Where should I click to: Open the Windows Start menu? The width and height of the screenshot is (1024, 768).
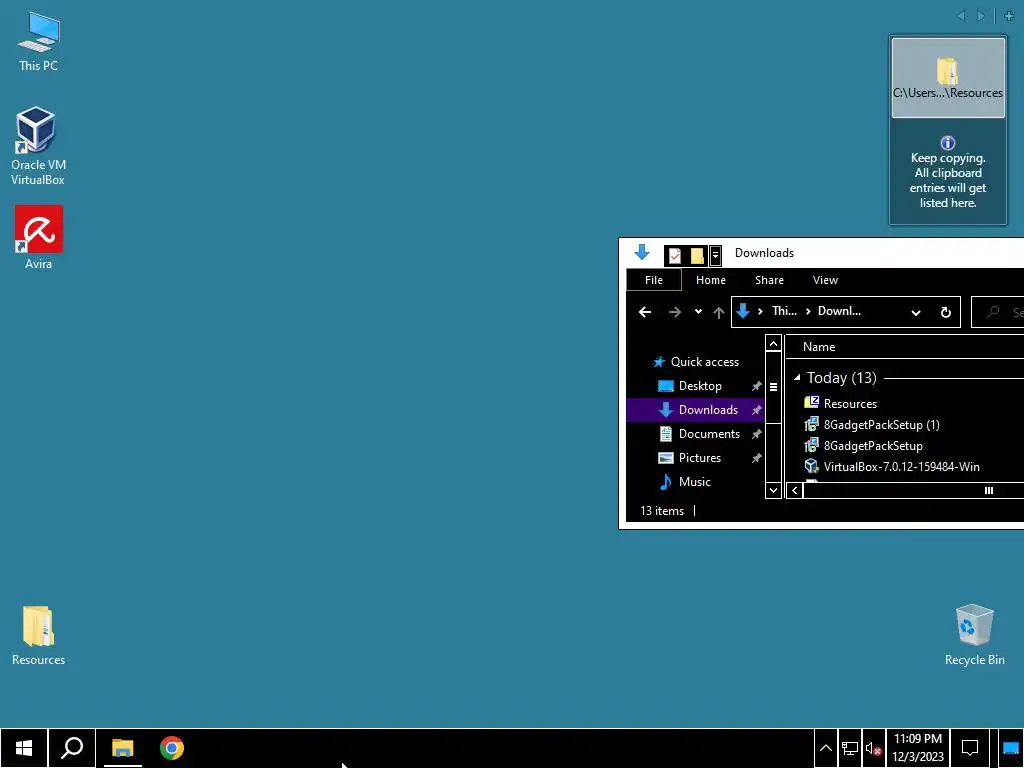pyautogui.click(x=24, y=748)
